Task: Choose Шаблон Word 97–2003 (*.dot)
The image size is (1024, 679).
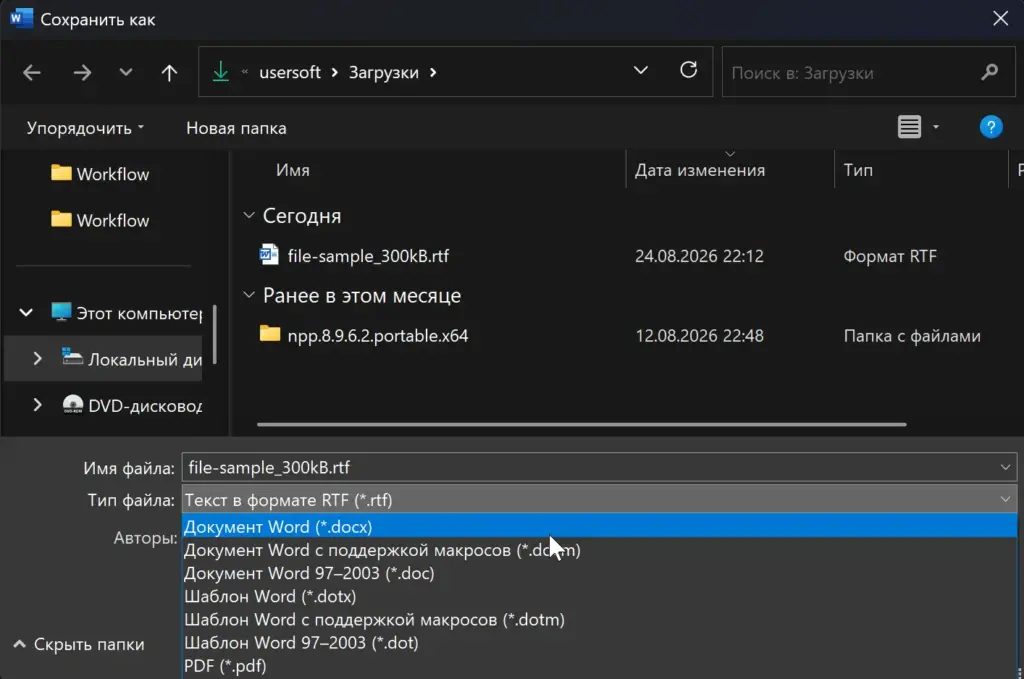Action: [x=599, y=643]
